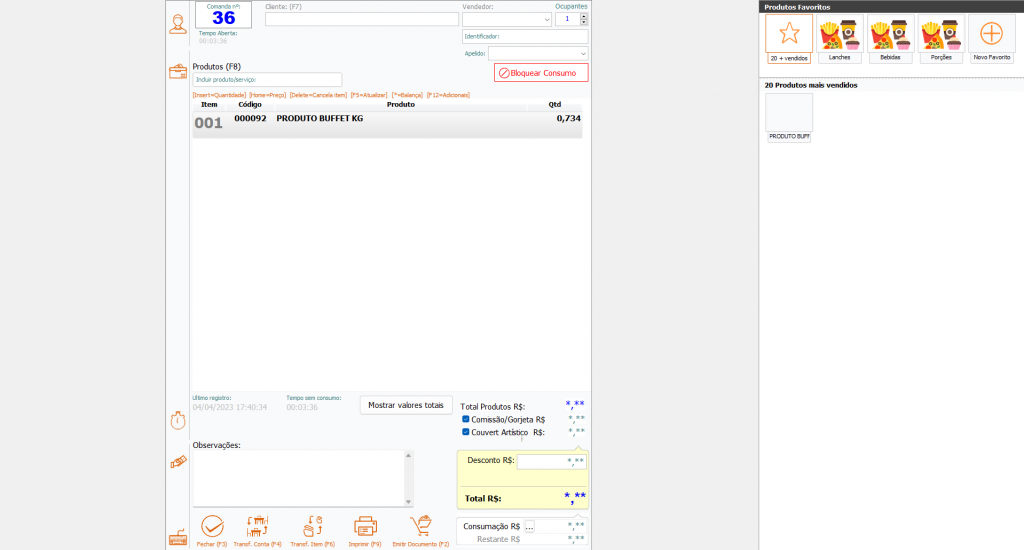Click the Produto column header
This screenshot has width=1024, height=550.
pos(400,105)
